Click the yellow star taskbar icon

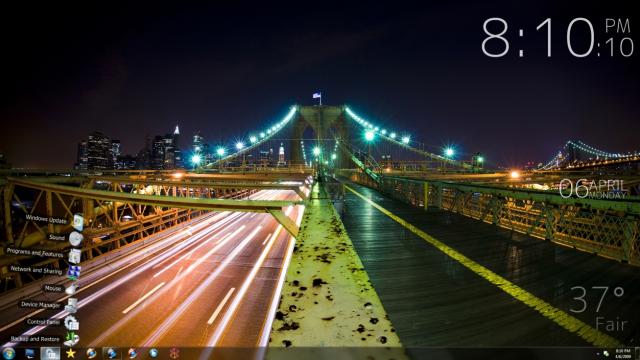point(71,353)
